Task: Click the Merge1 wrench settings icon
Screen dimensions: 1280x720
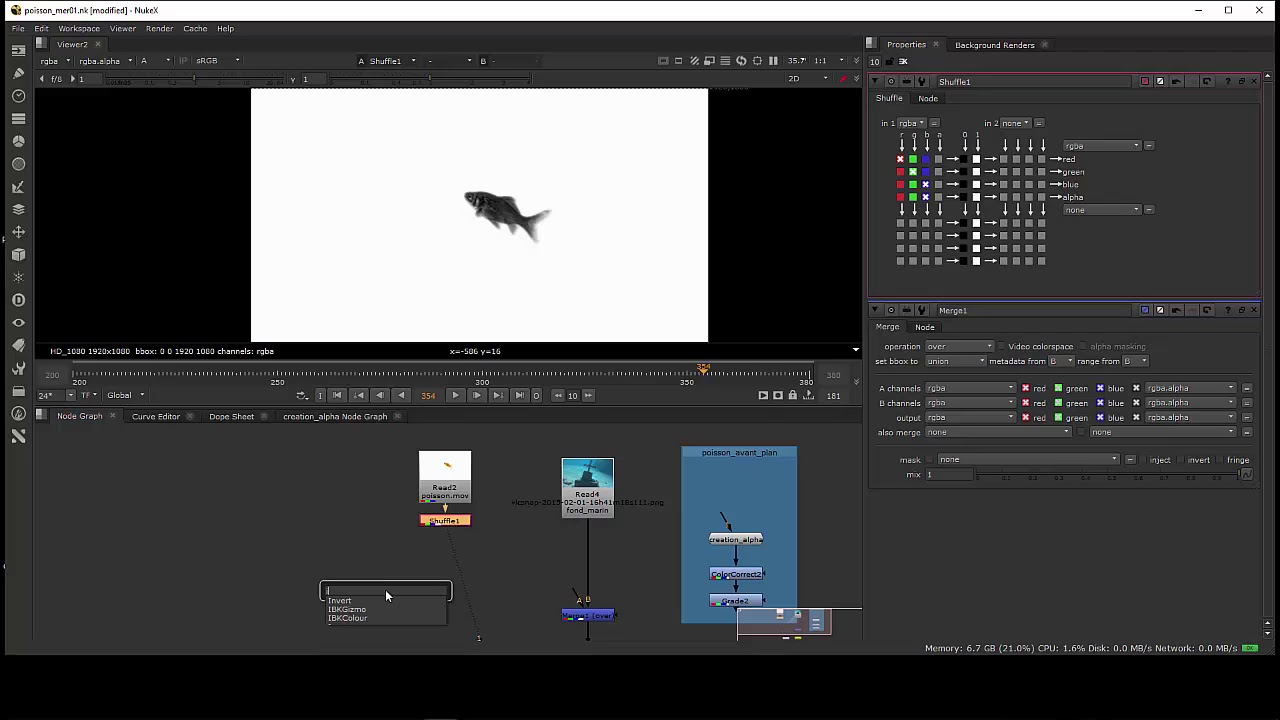Action: (922, 310)
